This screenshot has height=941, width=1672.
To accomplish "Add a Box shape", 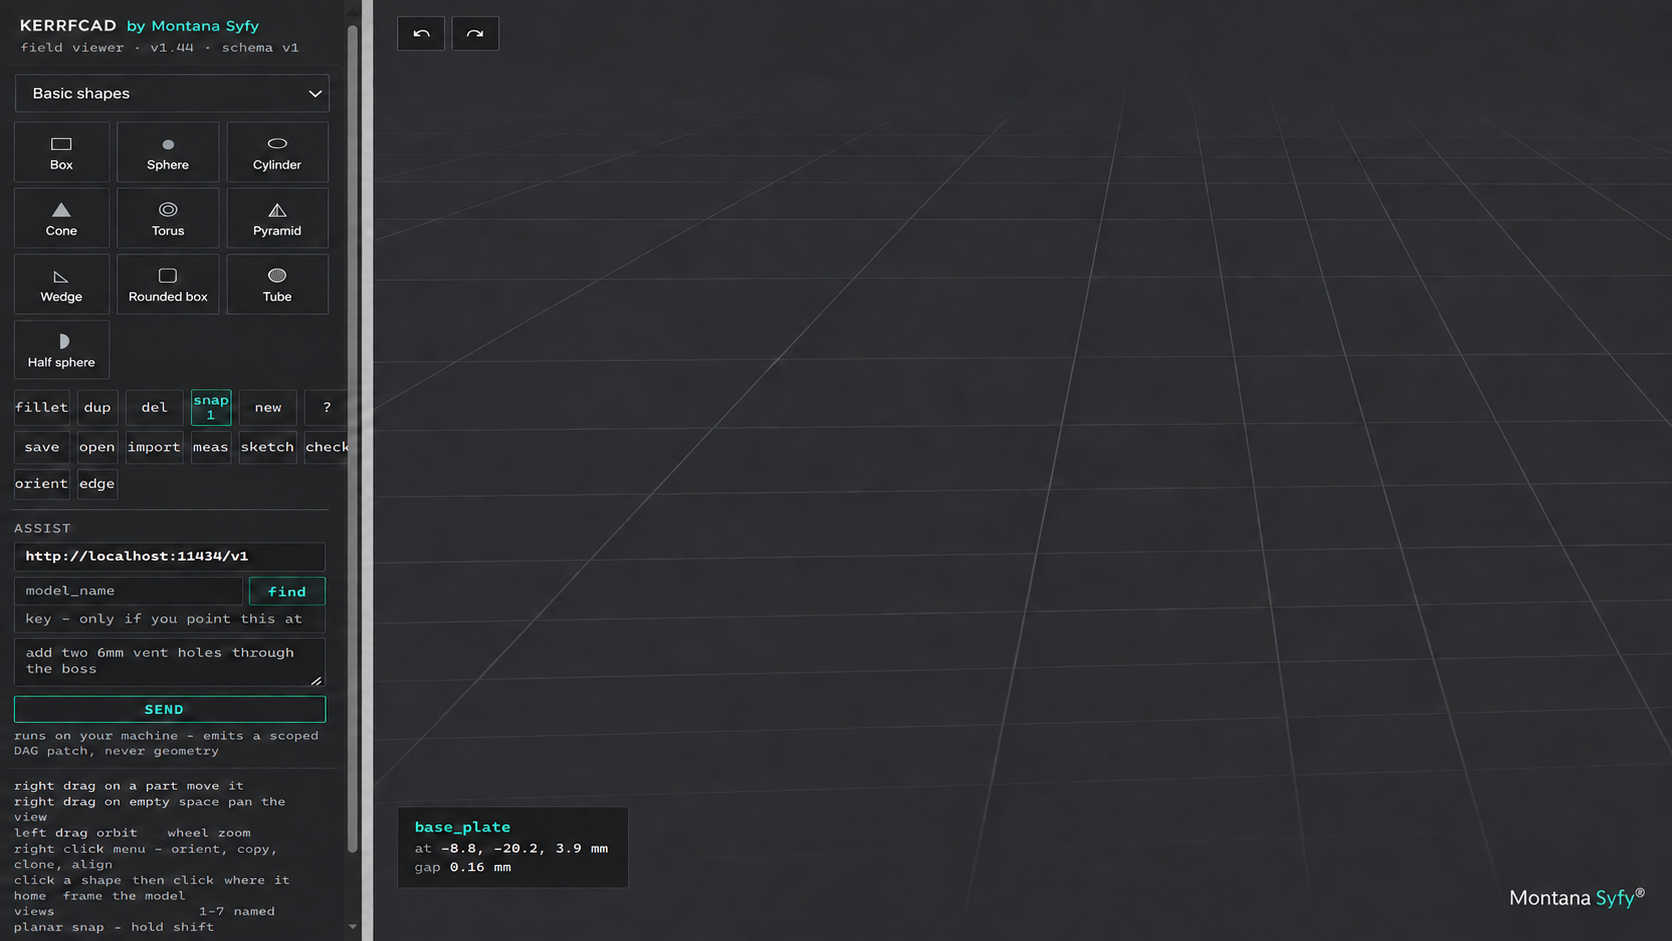I will pos(61,152).
